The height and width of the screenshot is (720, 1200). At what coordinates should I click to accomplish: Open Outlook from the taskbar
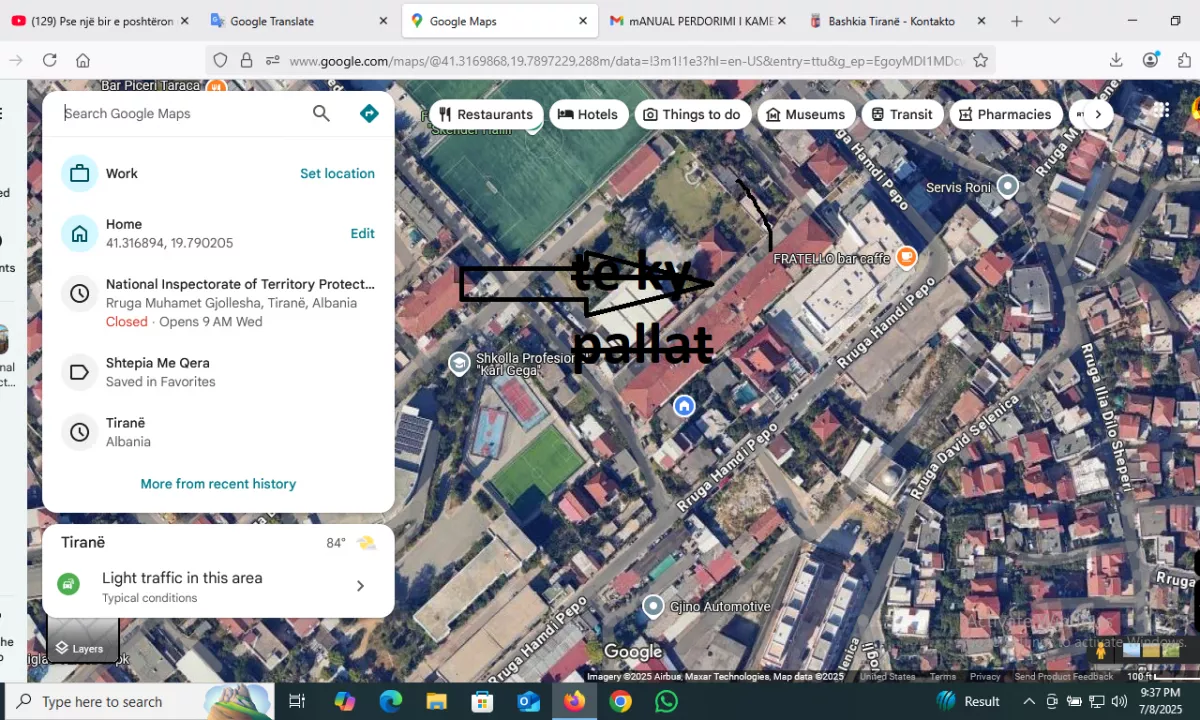pos(528,701)
